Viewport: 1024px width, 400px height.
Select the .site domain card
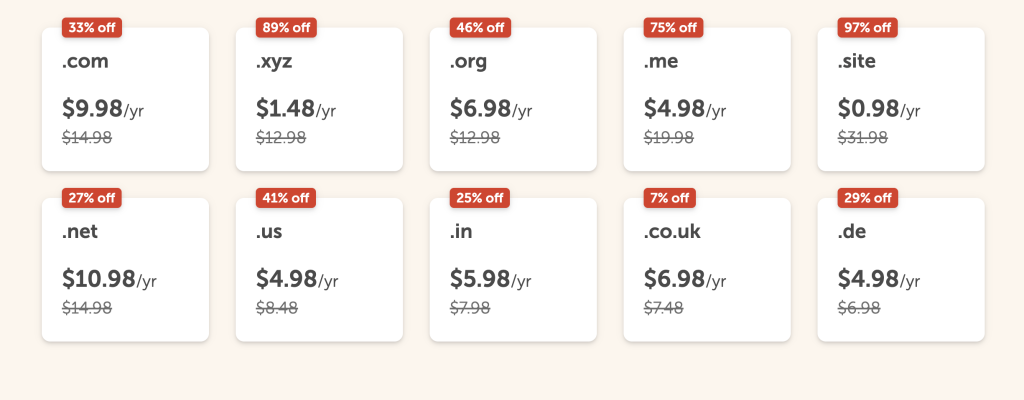pyautogui.click(x=901, y=99)
